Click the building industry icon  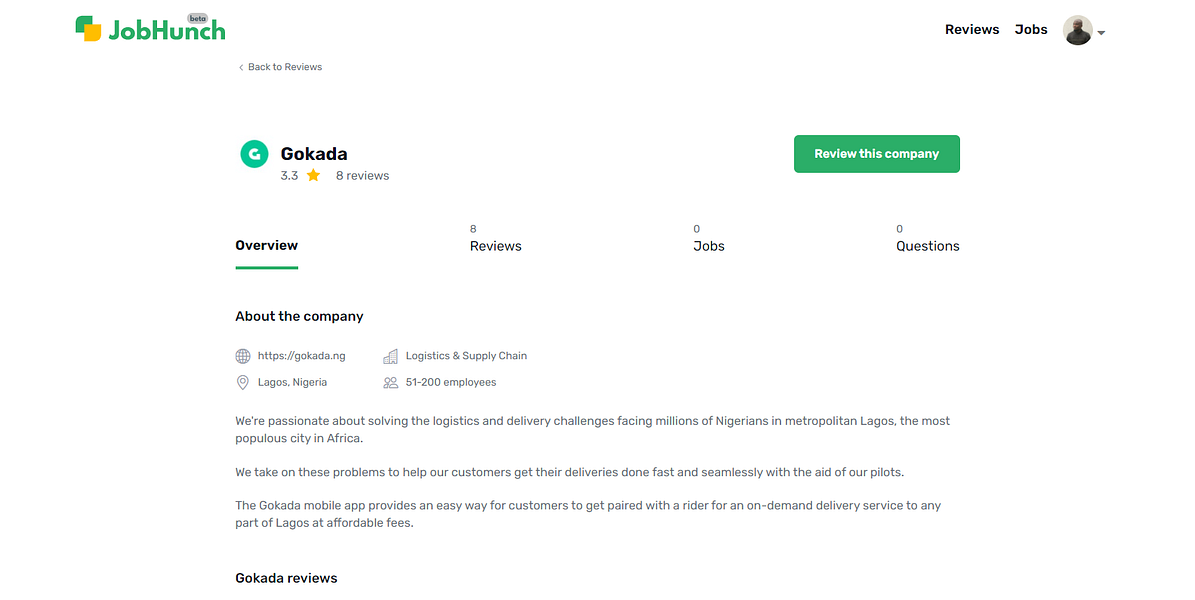coord(390,356)
